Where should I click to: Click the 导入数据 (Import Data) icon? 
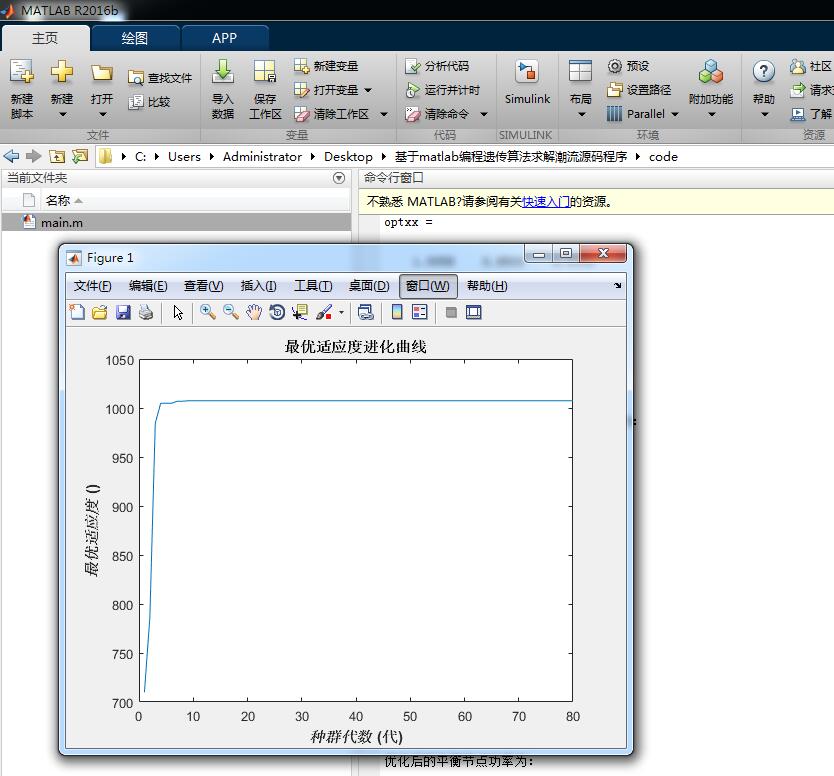point(222,72)
